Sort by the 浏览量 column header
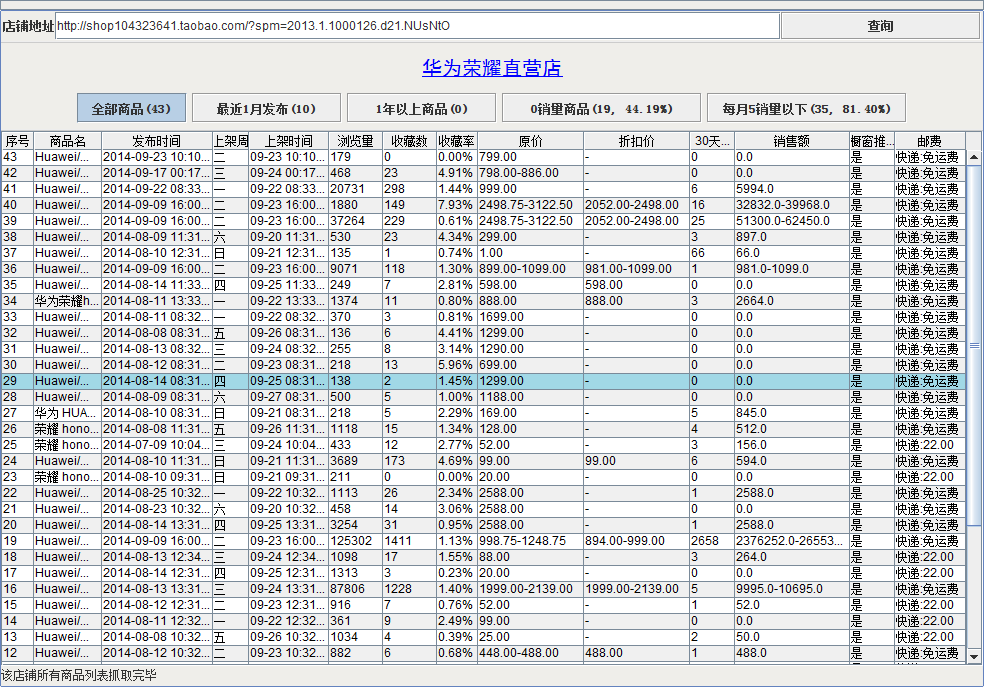Viewport: 984px width, 687px height. click(355, 141)
